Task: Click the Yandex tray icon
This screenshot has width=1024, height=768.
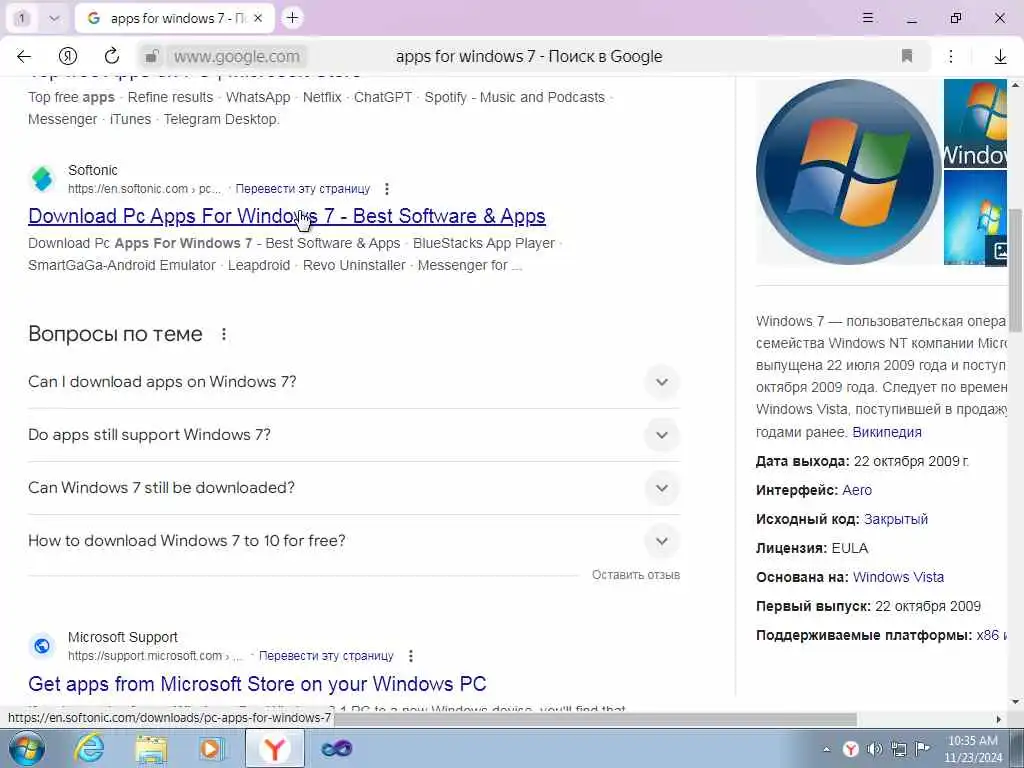Action: click(x=850, y=749)
